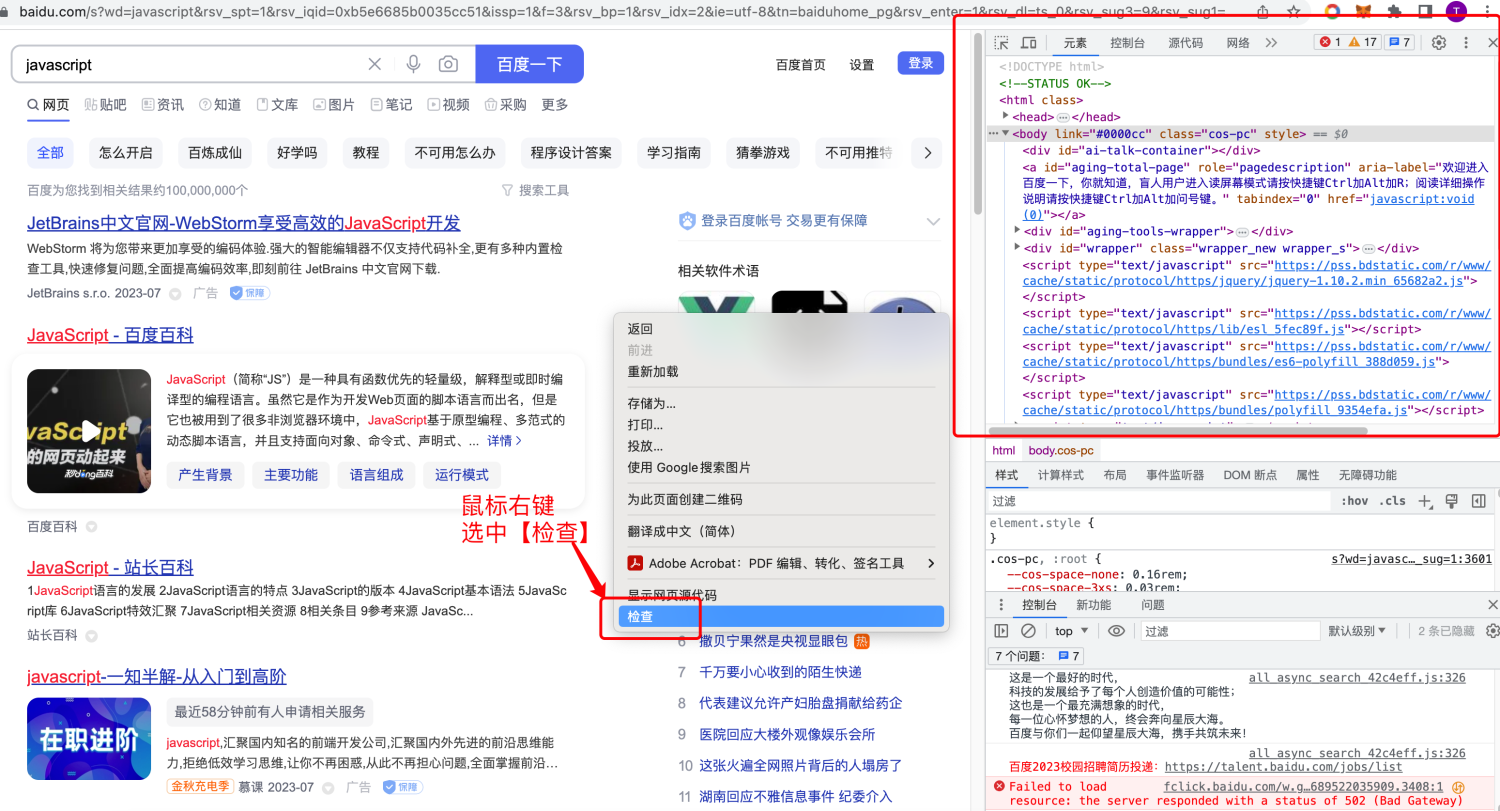The width and height of the screenshot is (1500, 811).
Task: Toggle the device toolbar icon in DevTools
Action: tap(1028, 43)
